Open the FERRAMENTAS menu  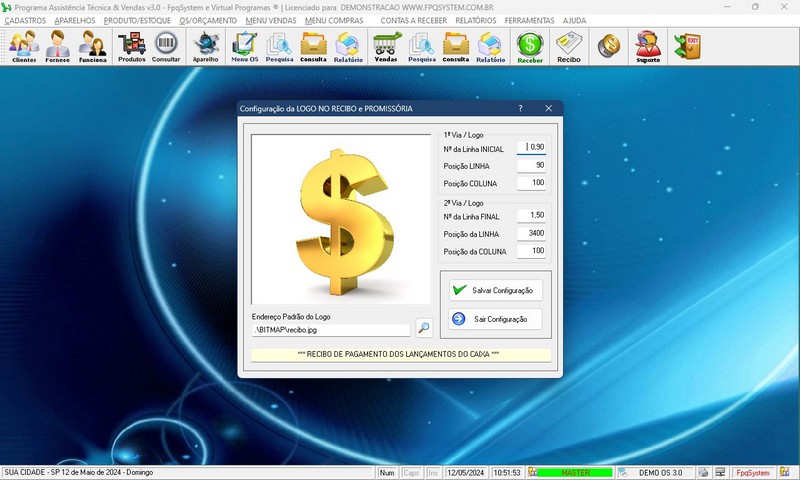point(531,20)
